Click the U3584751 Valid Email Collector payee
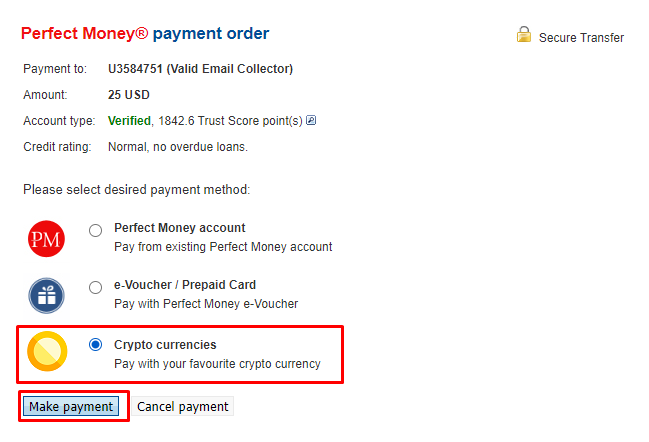Image resolution: width=649 pixels, height=442 pixels. (x=200, y=69)
